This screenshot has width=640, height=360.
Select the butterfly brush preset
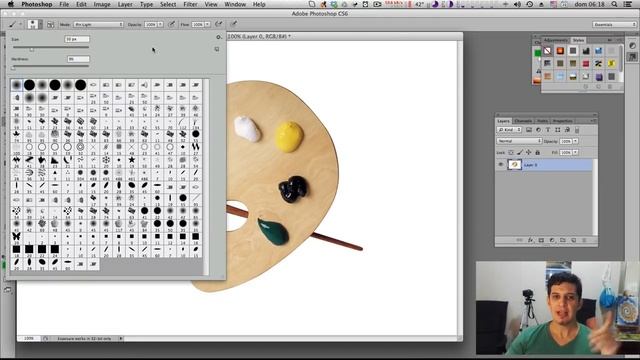point(16,236)
